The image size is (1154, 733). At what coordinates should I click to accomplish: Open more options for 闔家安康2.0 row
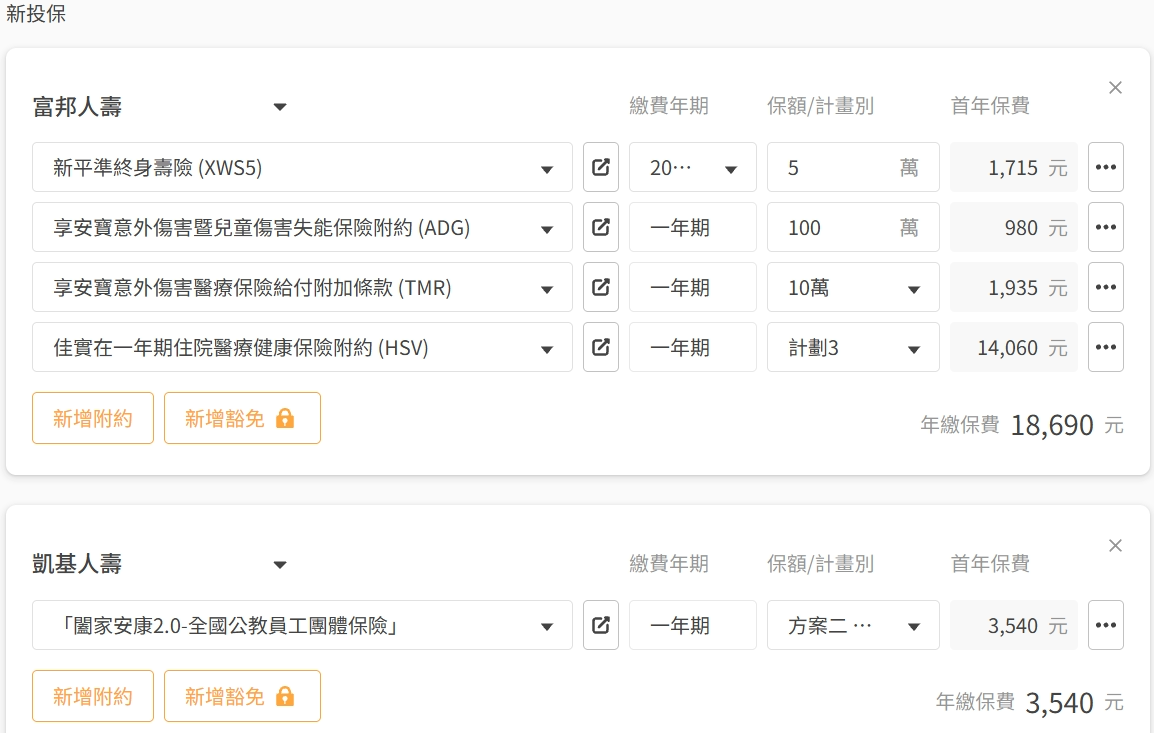point(1105,625)
